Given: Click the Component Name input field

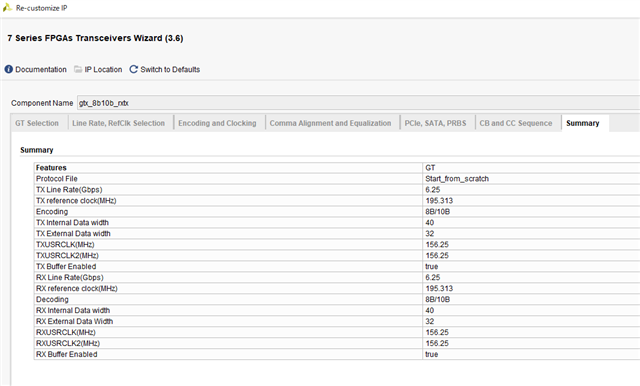Looking at the screenshot, I should pos(358,103).
